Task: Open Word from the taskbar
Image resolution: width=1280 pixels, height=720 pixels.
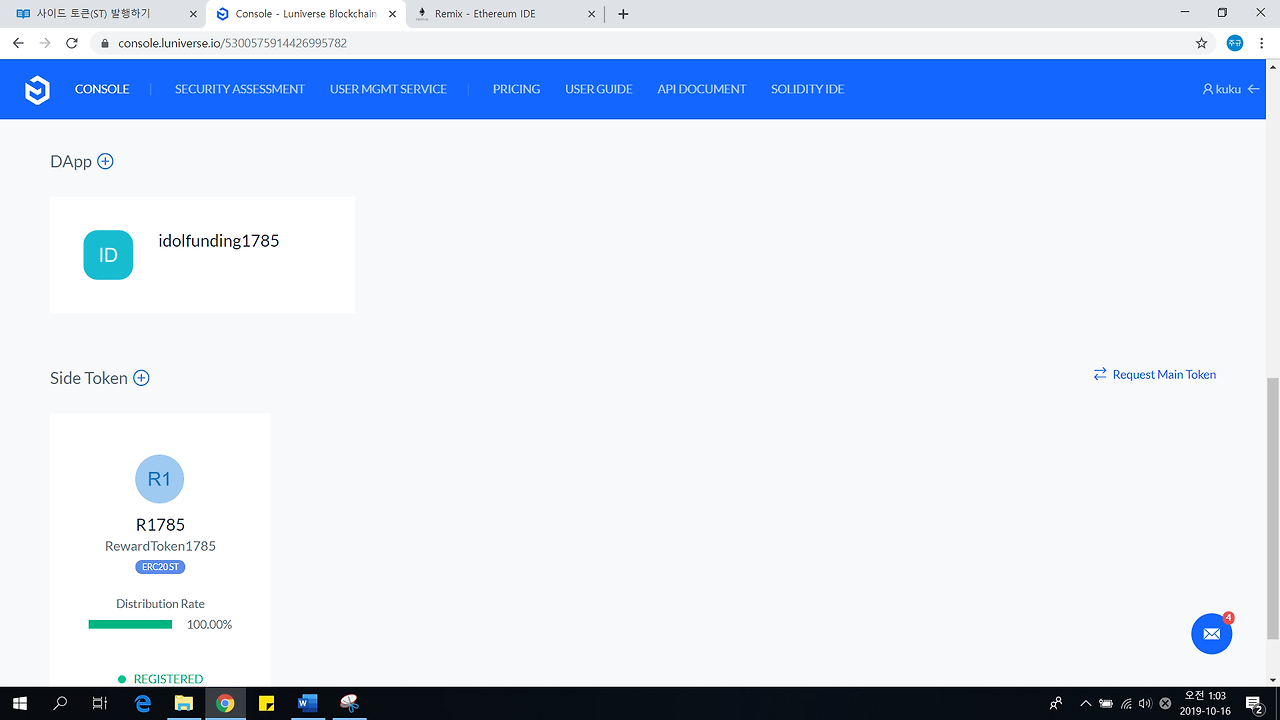Action: (x=307, y=703)
